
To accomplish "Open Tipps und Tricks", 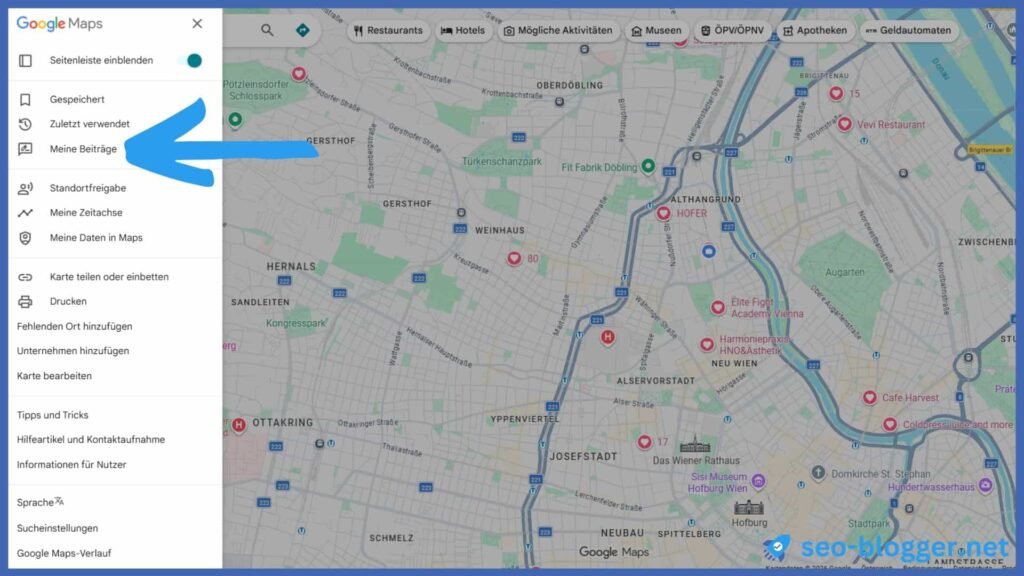I will point(52,415).
